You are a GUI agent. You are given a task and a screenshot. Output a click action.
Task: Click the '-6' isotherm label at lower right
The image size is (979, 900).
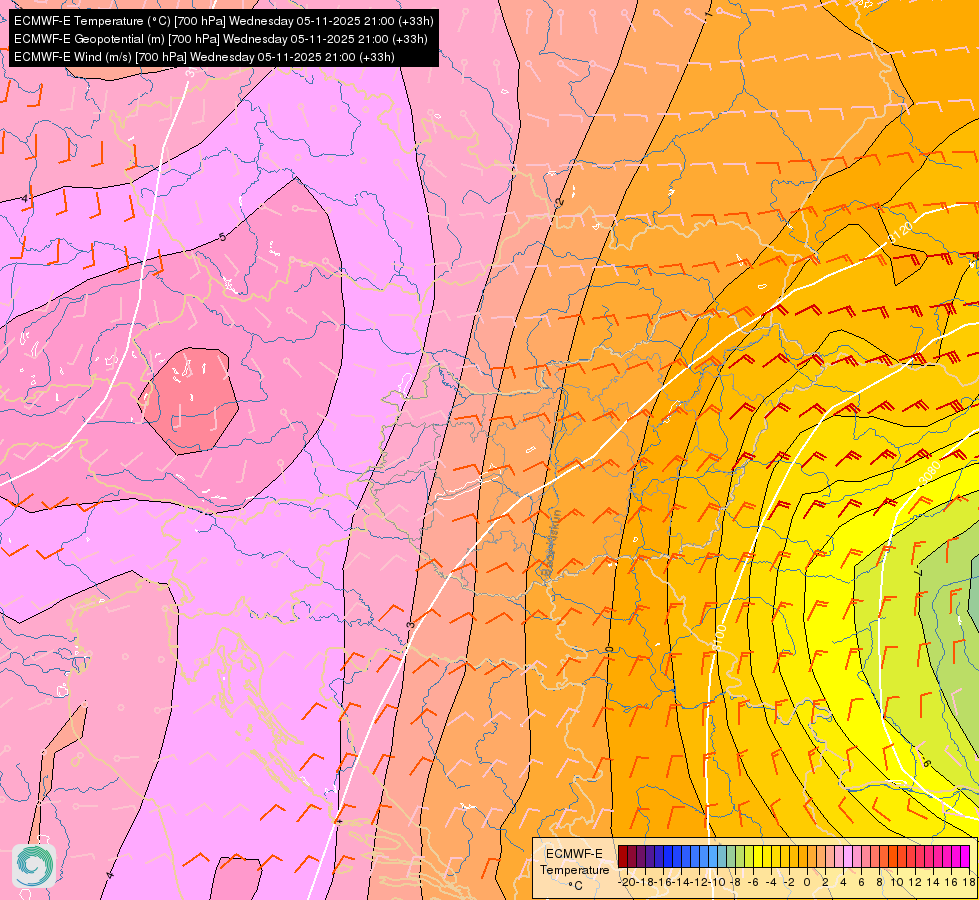pos(925,763)
